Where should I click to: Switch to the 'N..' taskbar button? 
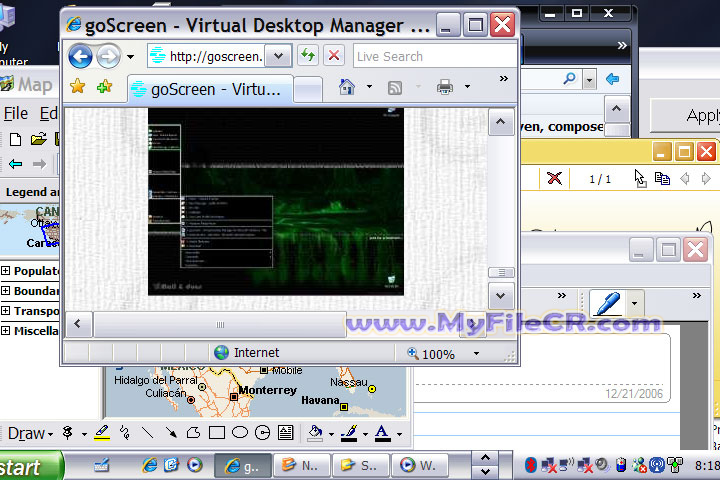pyautogui.click(x=301, y=466)
